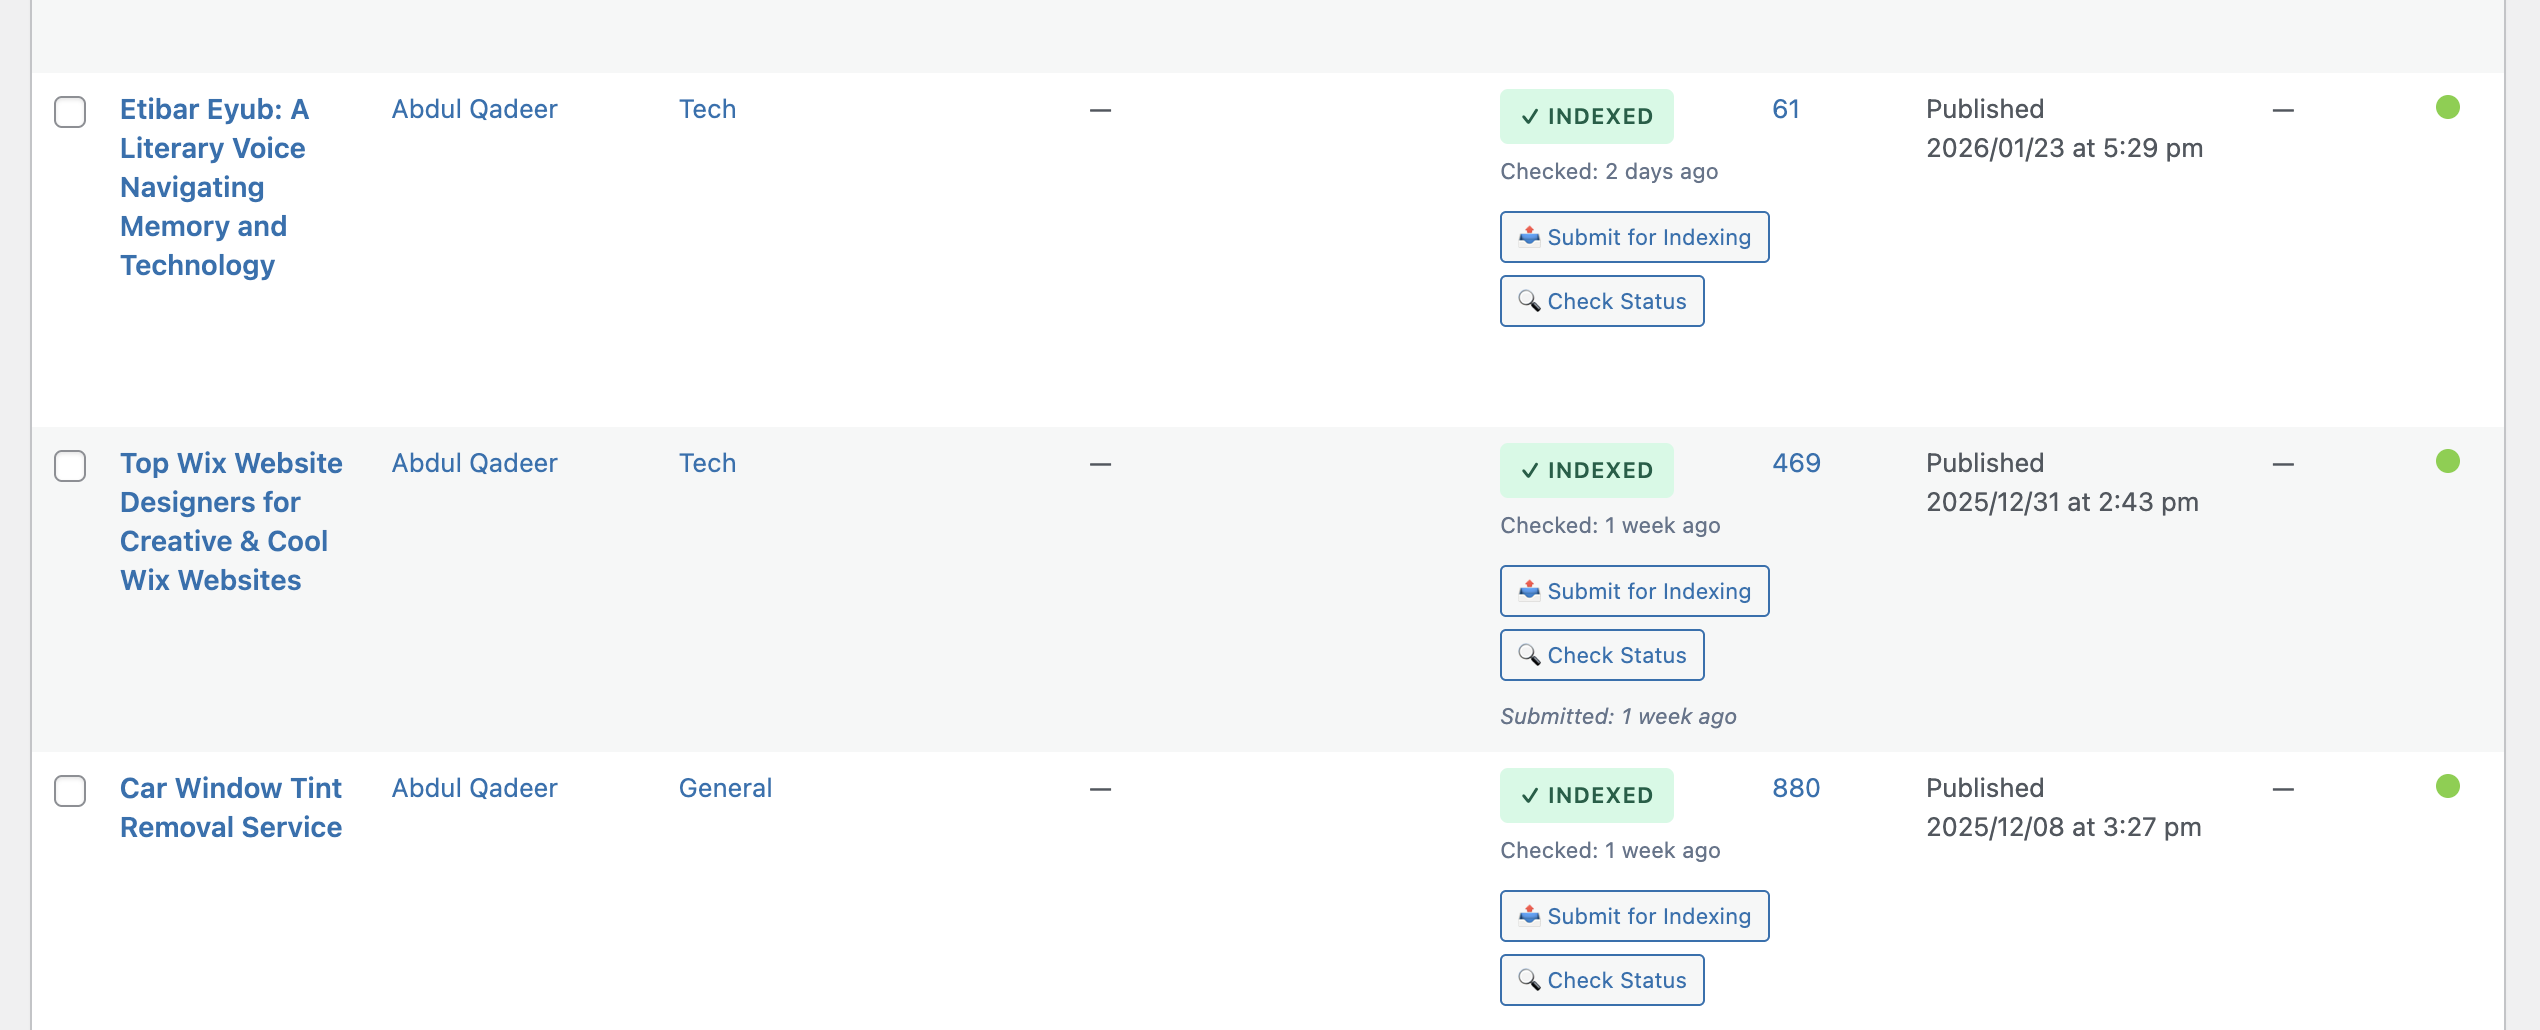Click the submit icon on Car Window Tint row
The width and height of the screenshot is (2540, 1030).
point(1528,914)
